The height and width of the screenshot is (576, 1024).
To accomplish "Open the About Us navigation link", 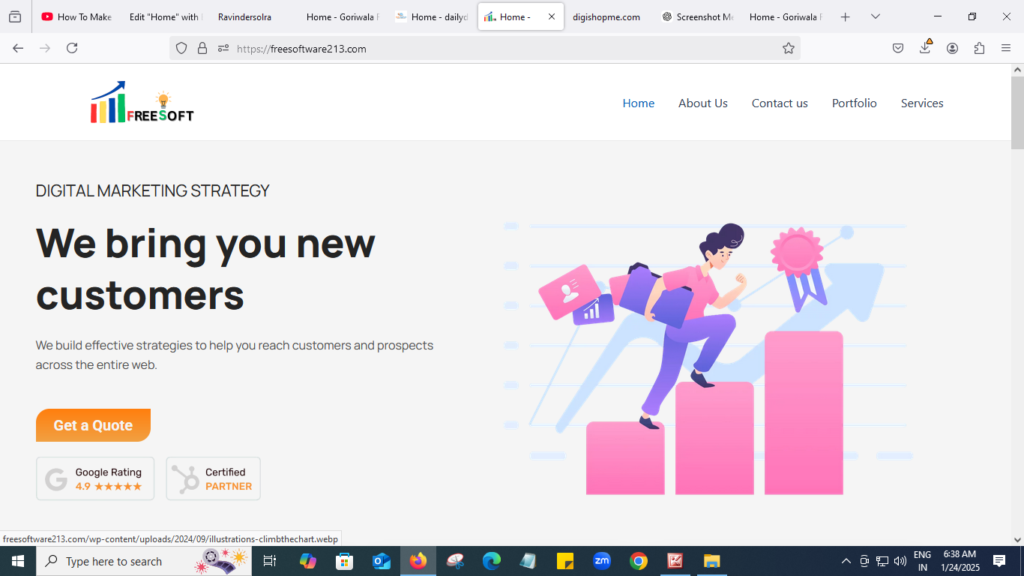I will pyautogui.click(x=702, y=103).
